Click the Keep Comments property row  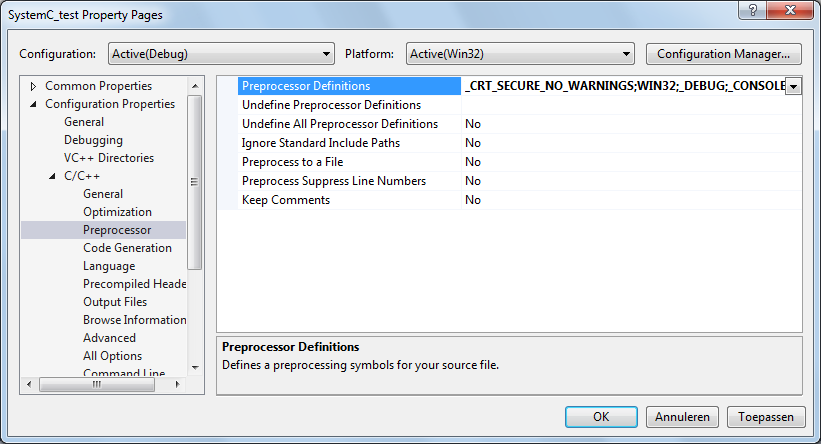(x=285, y=200)
